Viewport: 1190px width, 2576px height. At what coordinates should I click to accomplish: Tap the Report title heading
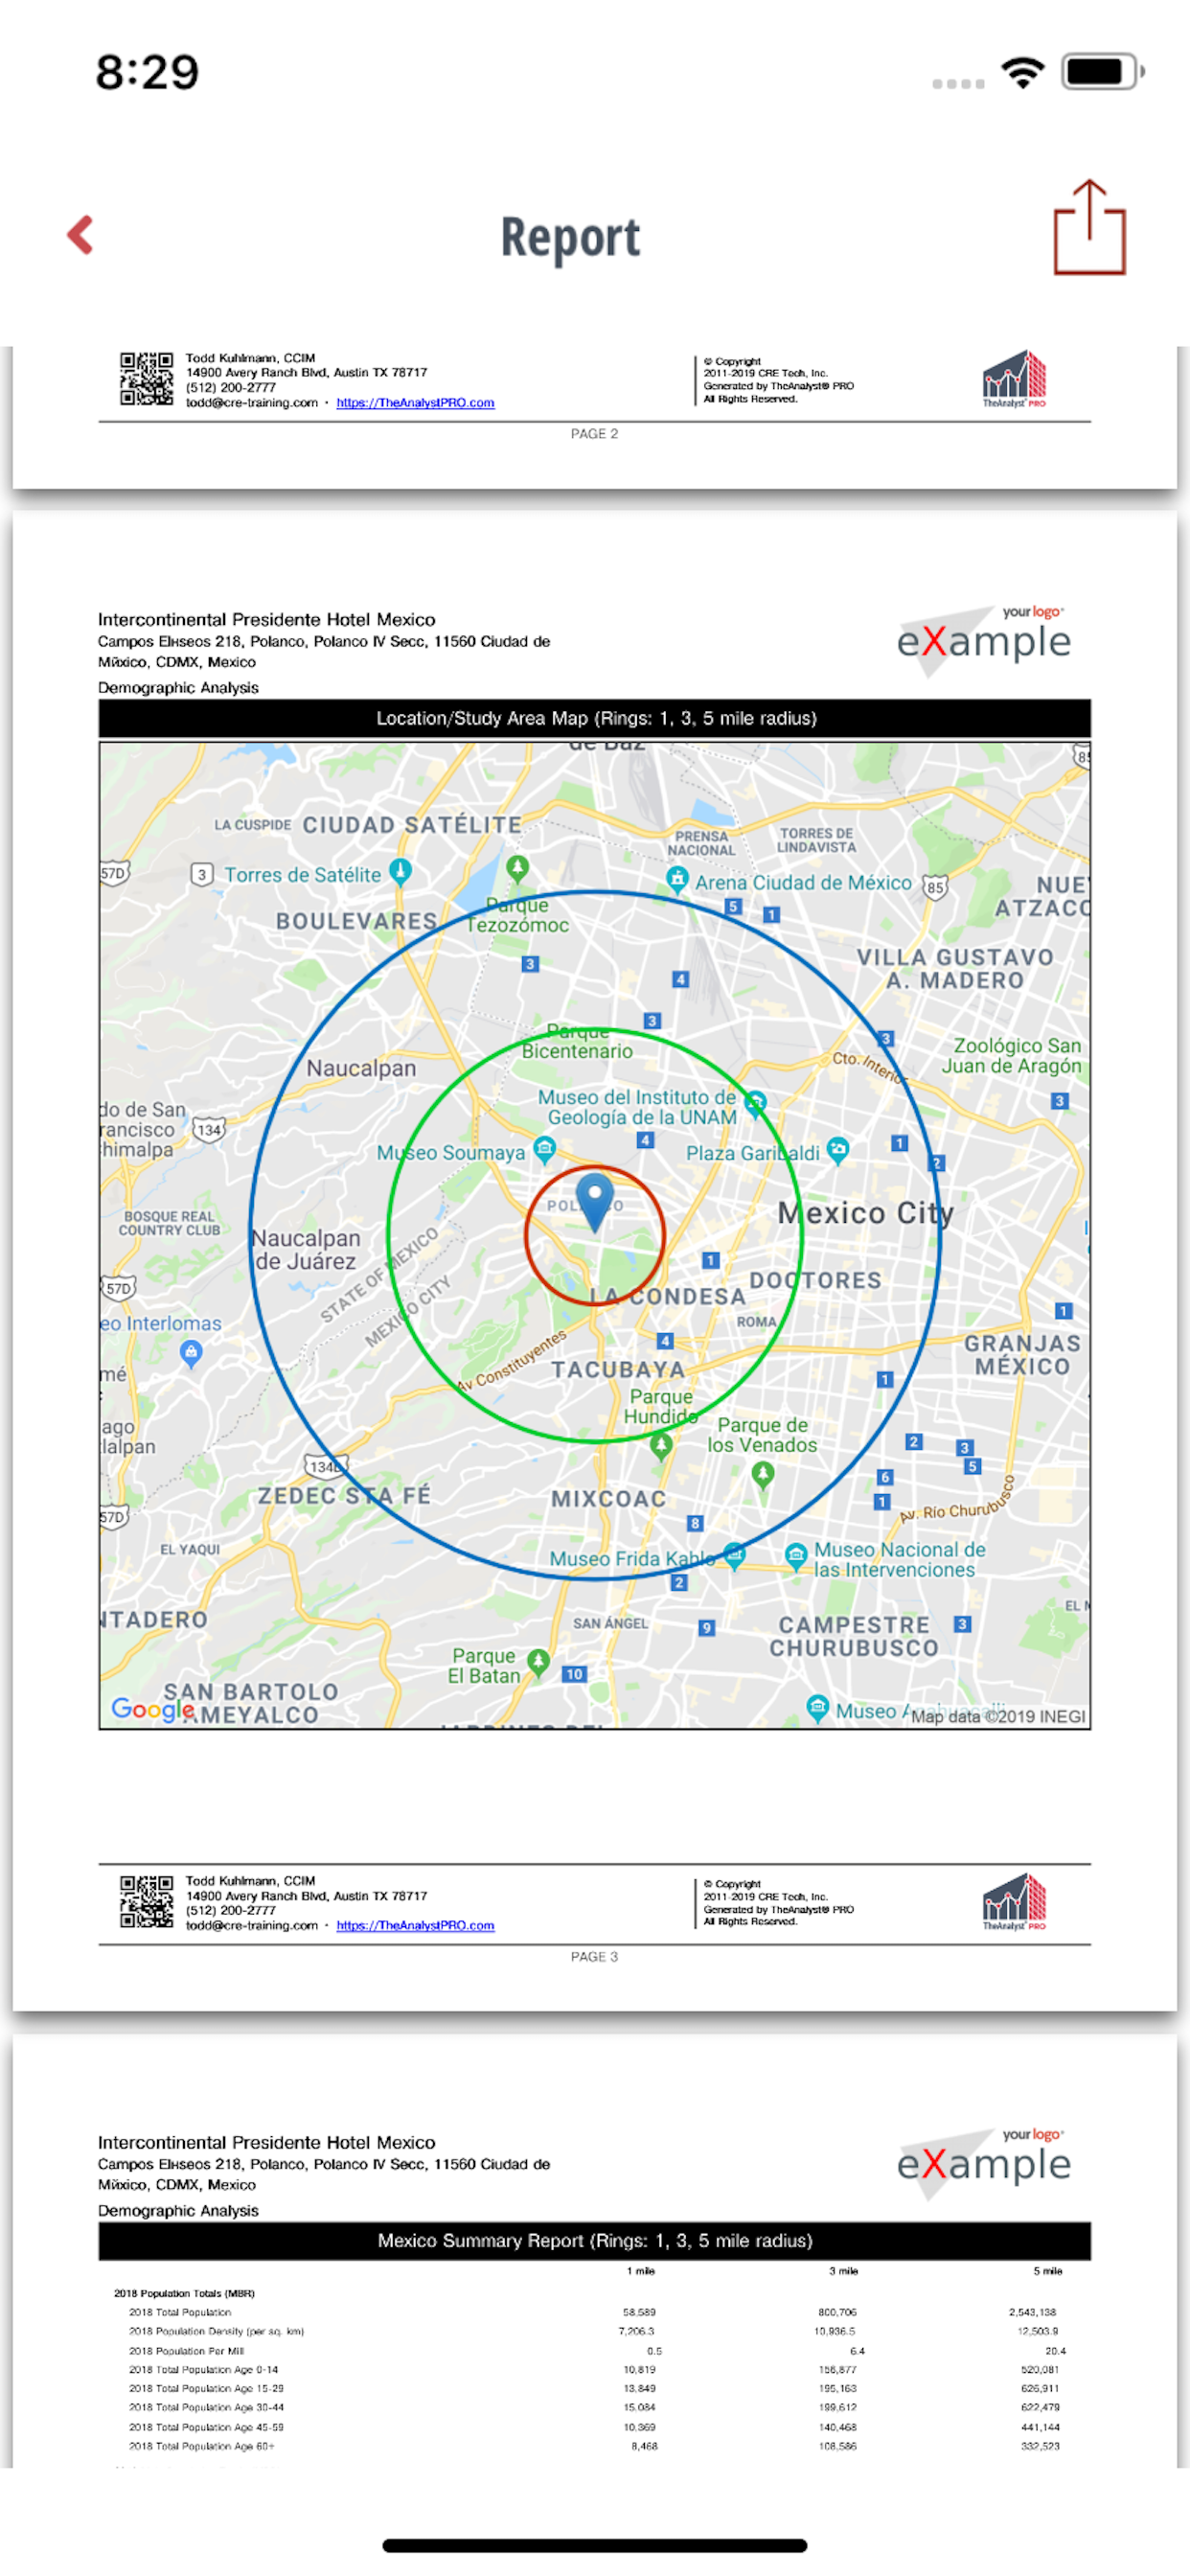pyautogui.click(x=570, y=240)
